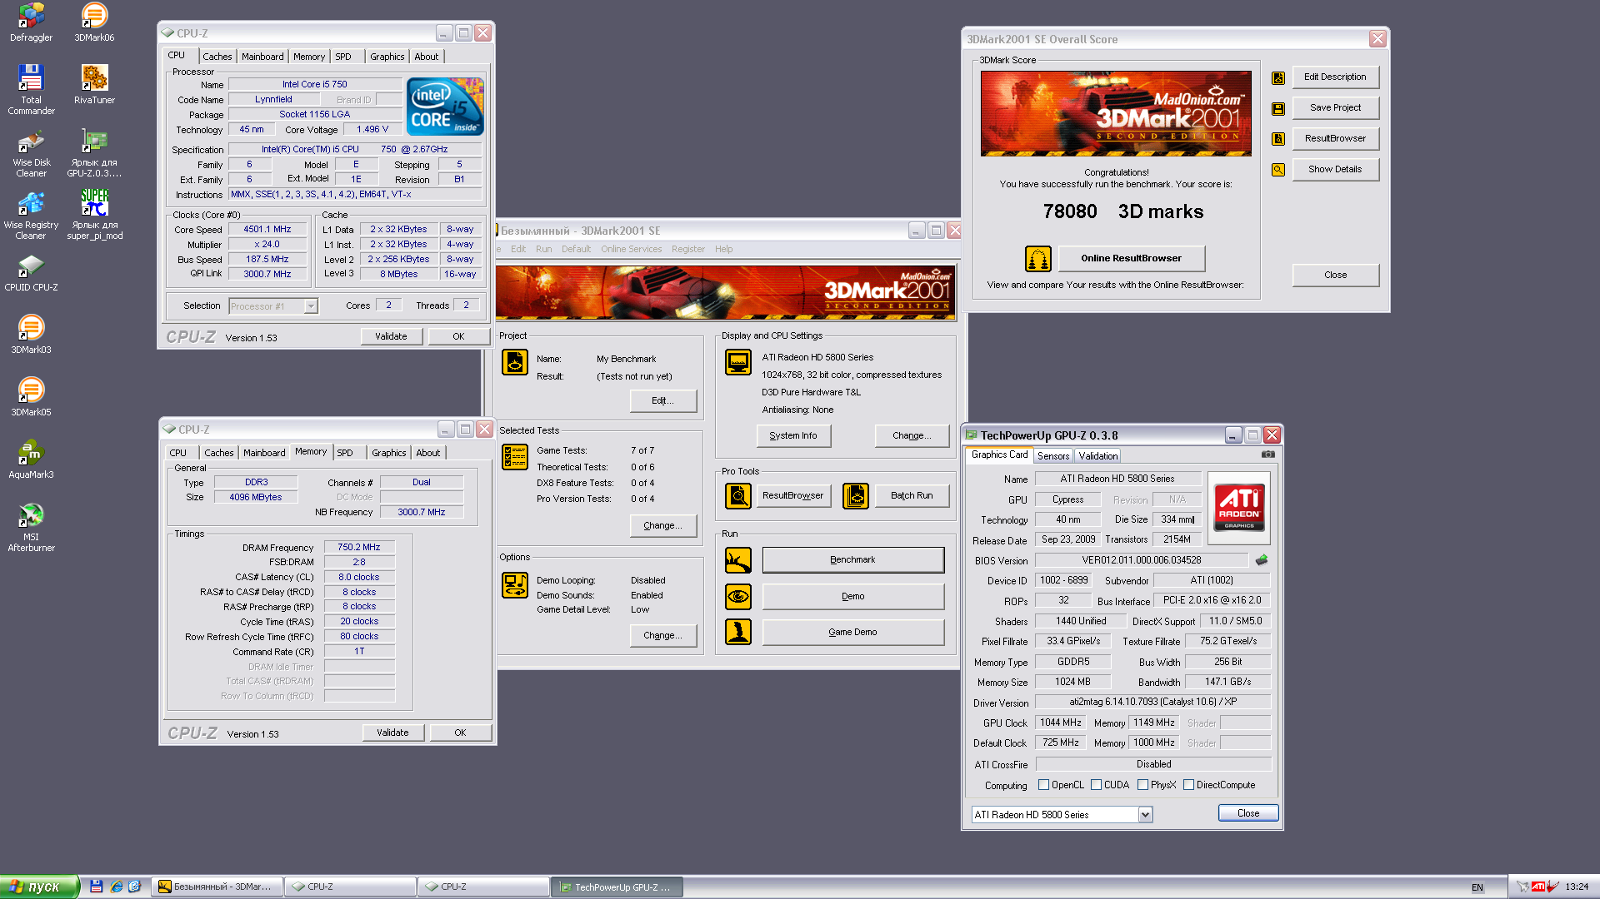
Task: Click the 78080 score text
Action: [1070, 212]
